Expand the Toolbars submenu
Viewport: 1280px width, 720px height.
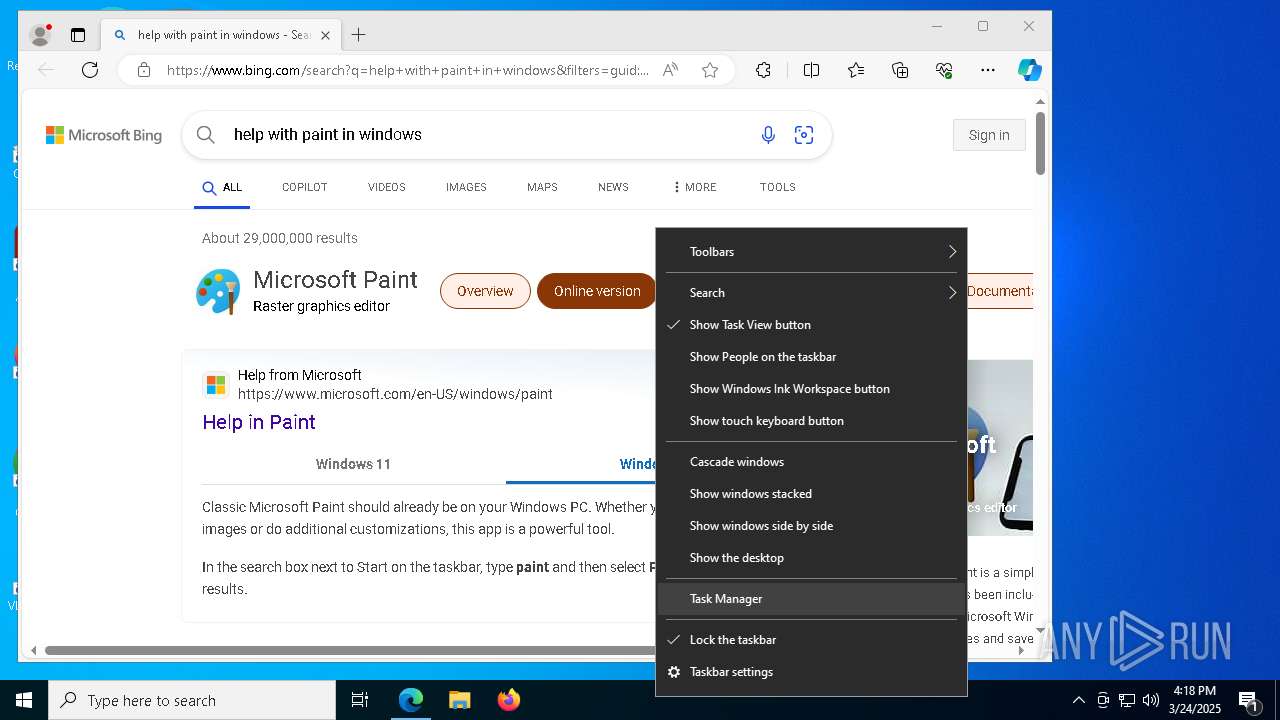click(811, 252)
